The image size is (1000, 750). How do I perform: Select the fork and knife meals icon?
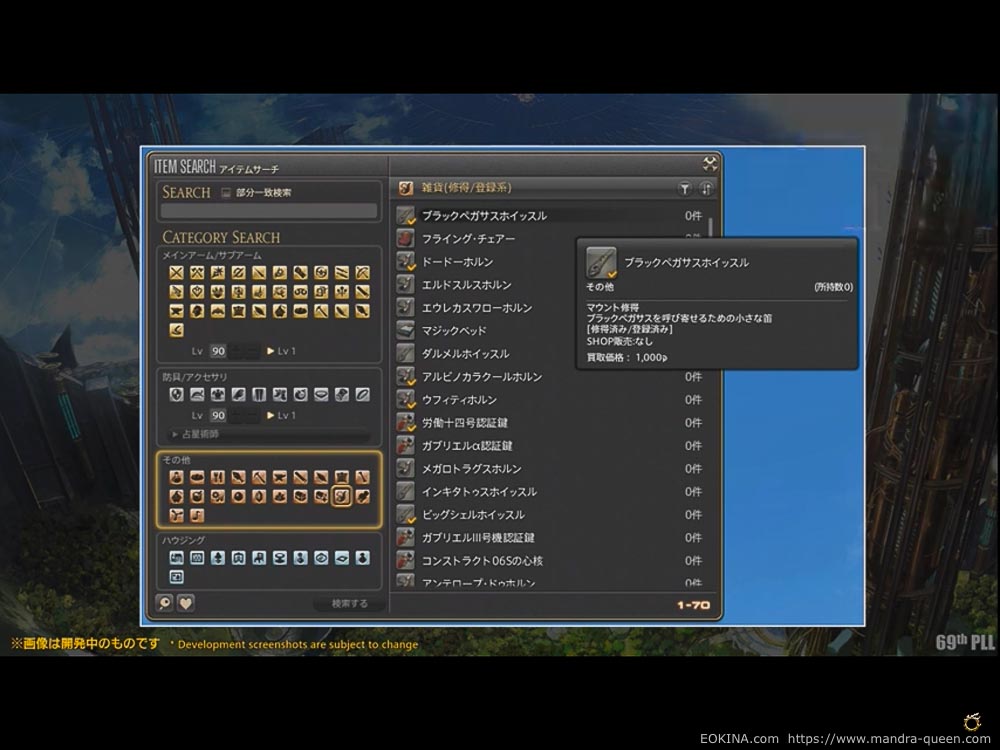click(x=217, y=477)
